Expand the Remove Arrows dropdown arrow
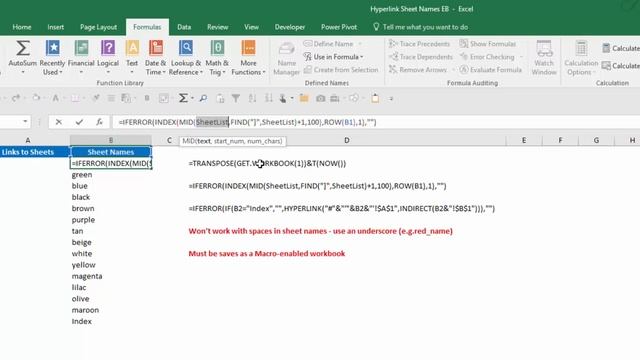The width and height of the screenshot is (640, 360). 453,70
